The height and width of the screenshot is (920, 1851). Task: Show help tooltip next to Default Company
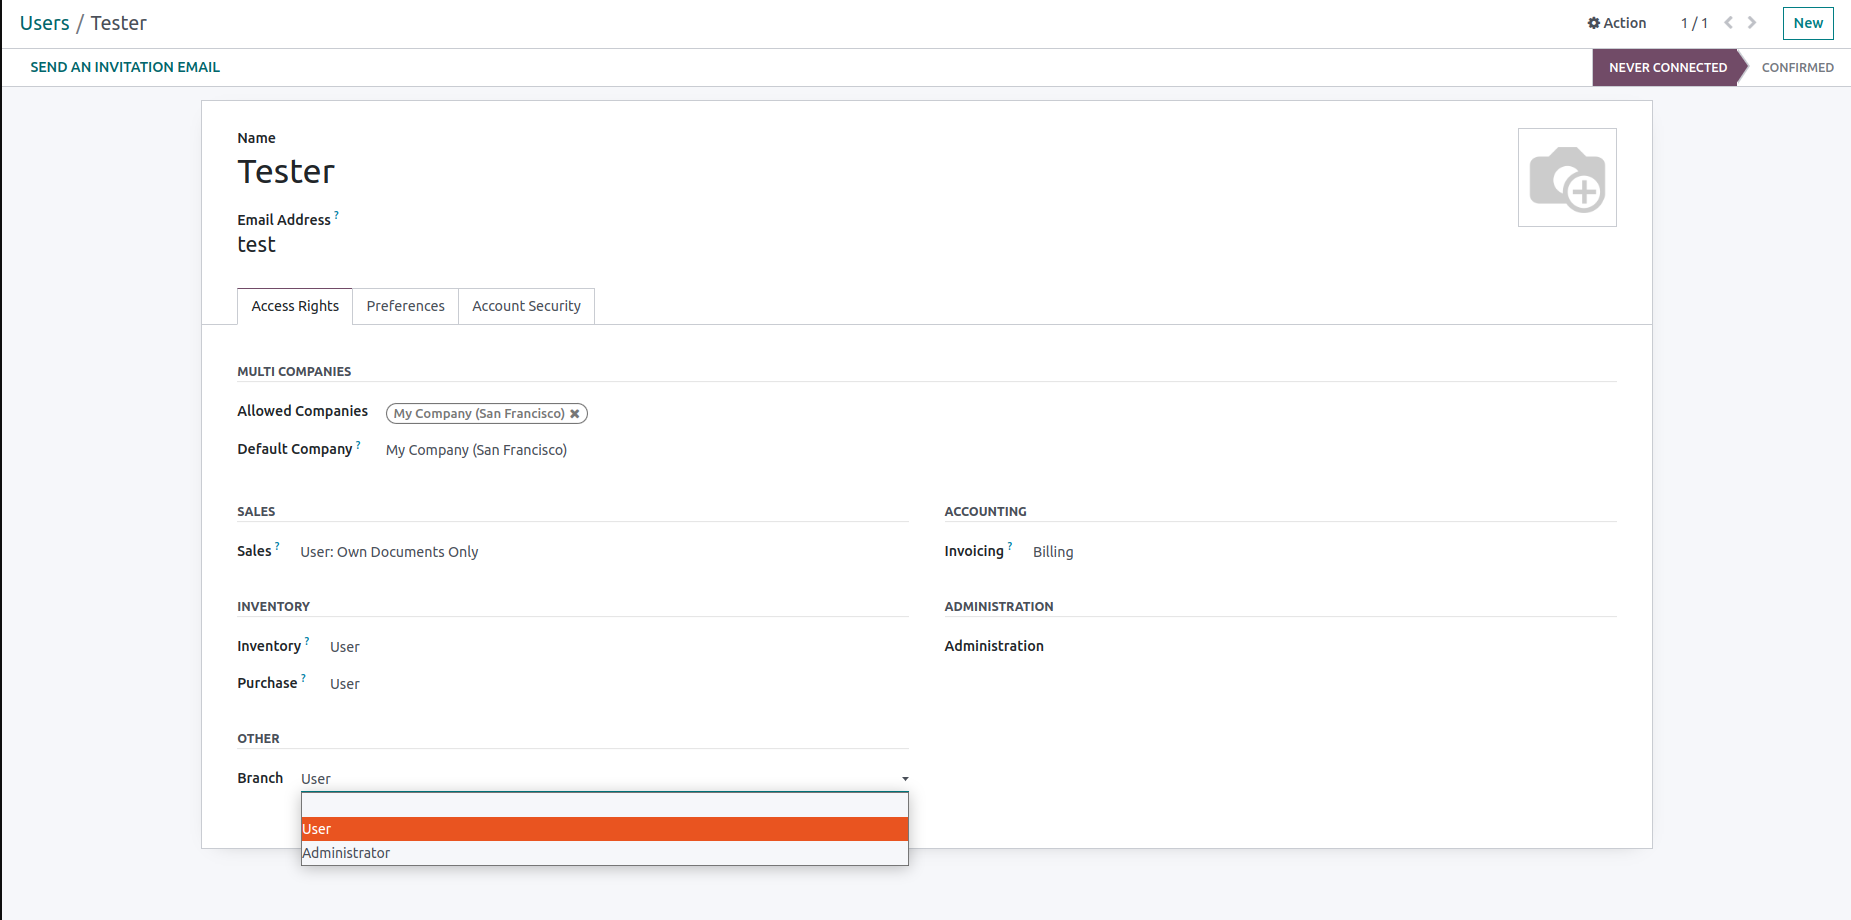coord(358,444)
